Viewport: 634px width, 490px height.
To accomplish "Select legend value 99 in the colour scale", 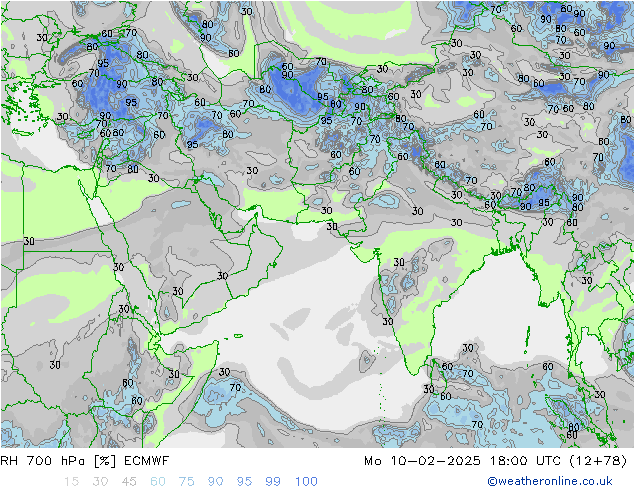I will pos(273,482).
